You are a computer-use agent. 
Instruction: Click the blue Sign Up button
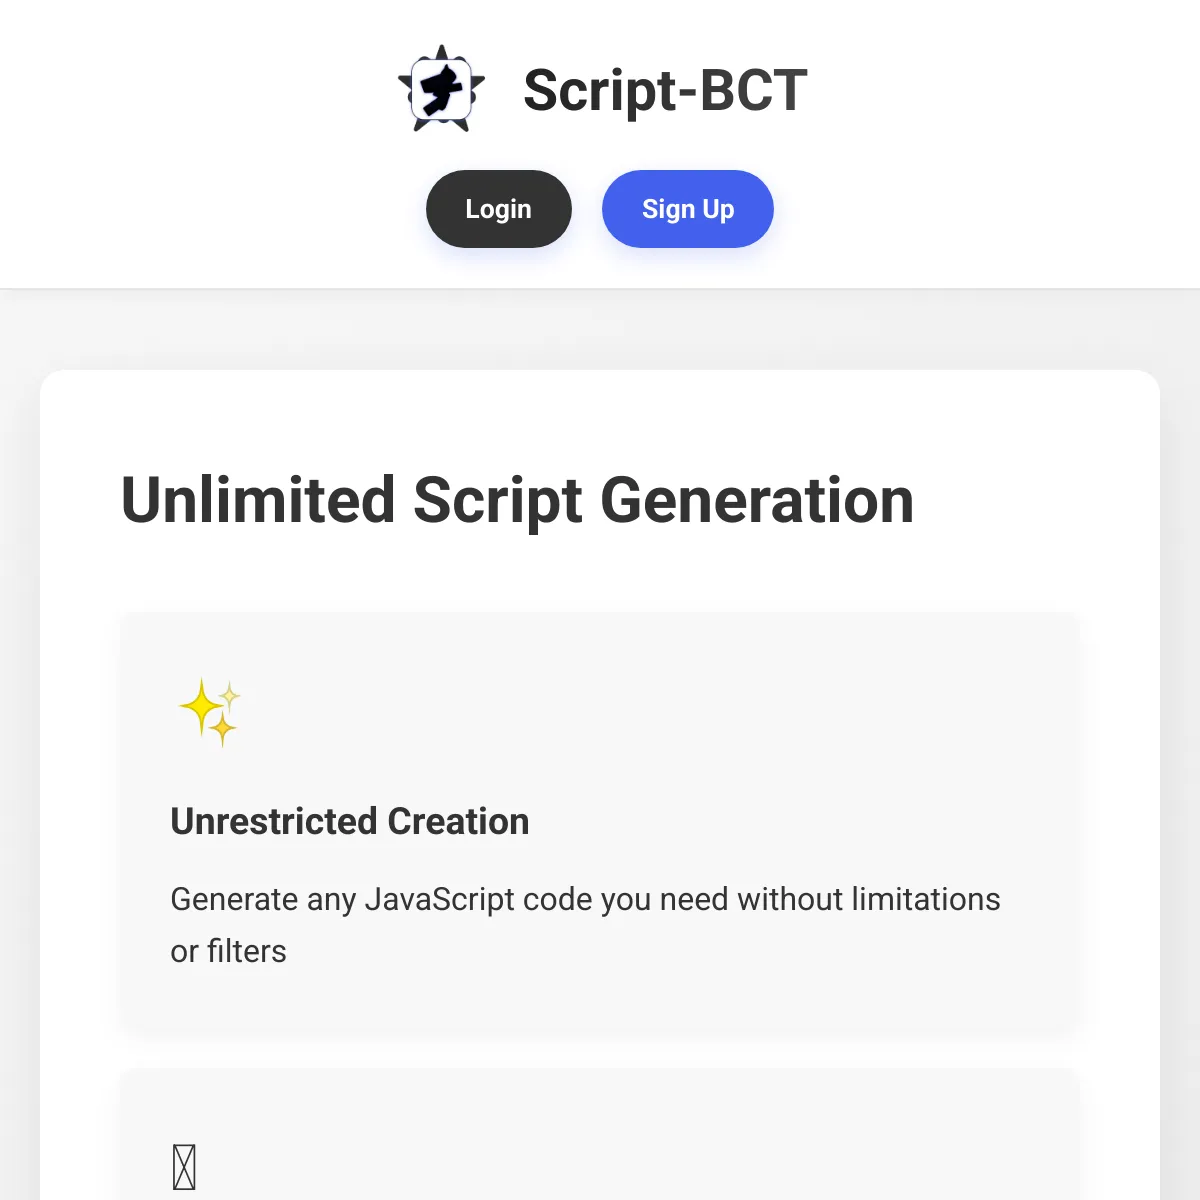point(688,209)
